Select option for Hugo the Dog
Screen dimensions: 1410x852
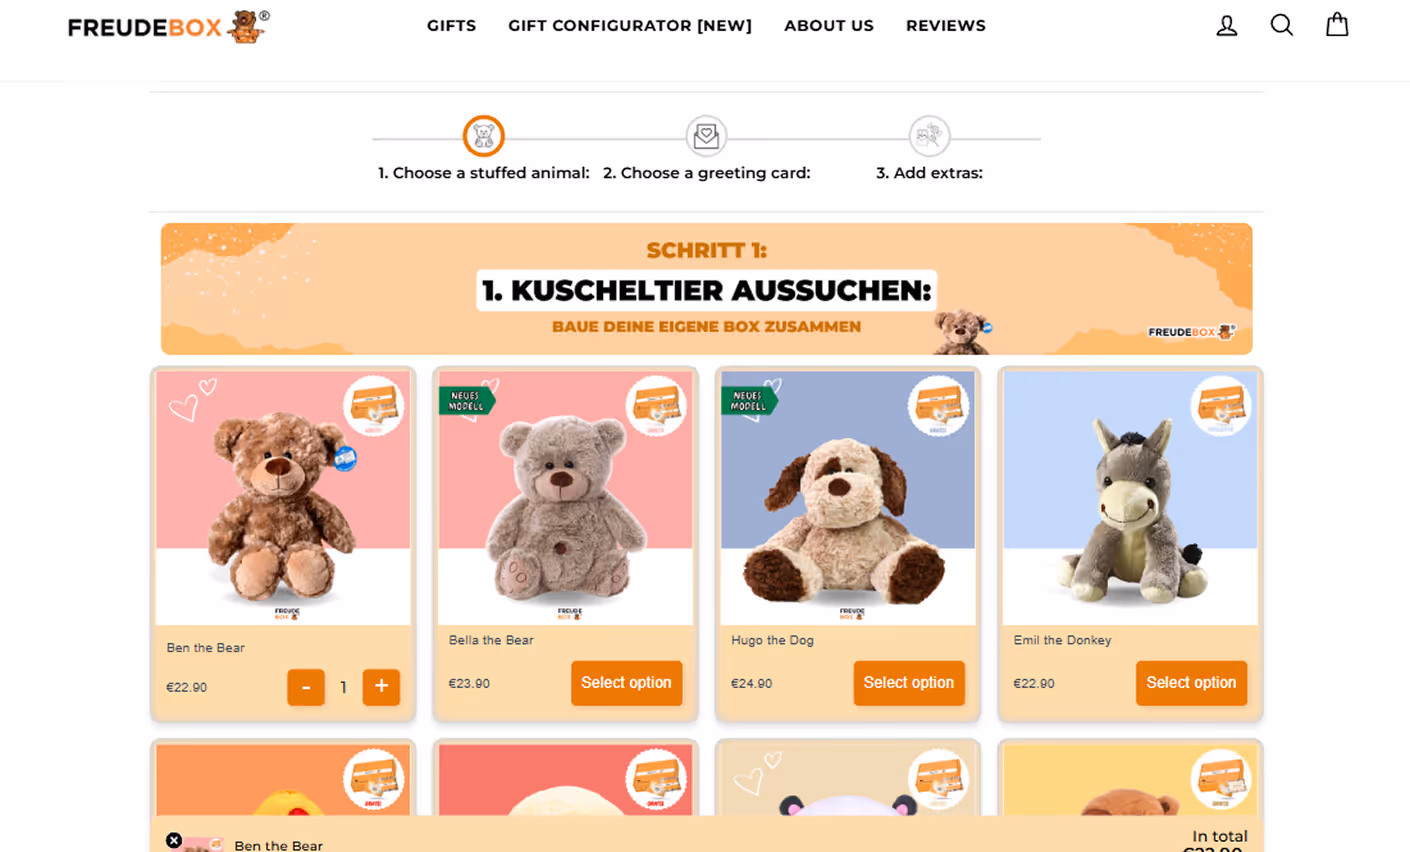coord(909,683)
